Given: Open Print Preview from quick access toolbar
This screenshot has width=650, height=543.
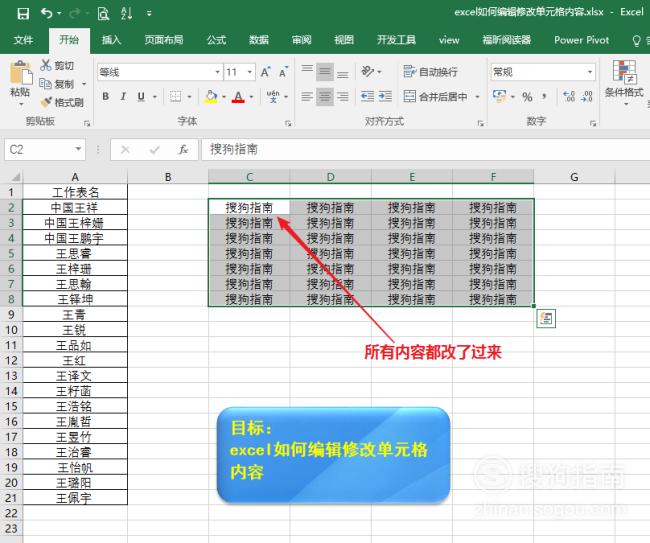Looking at the screenshot, I should [103, 14].
